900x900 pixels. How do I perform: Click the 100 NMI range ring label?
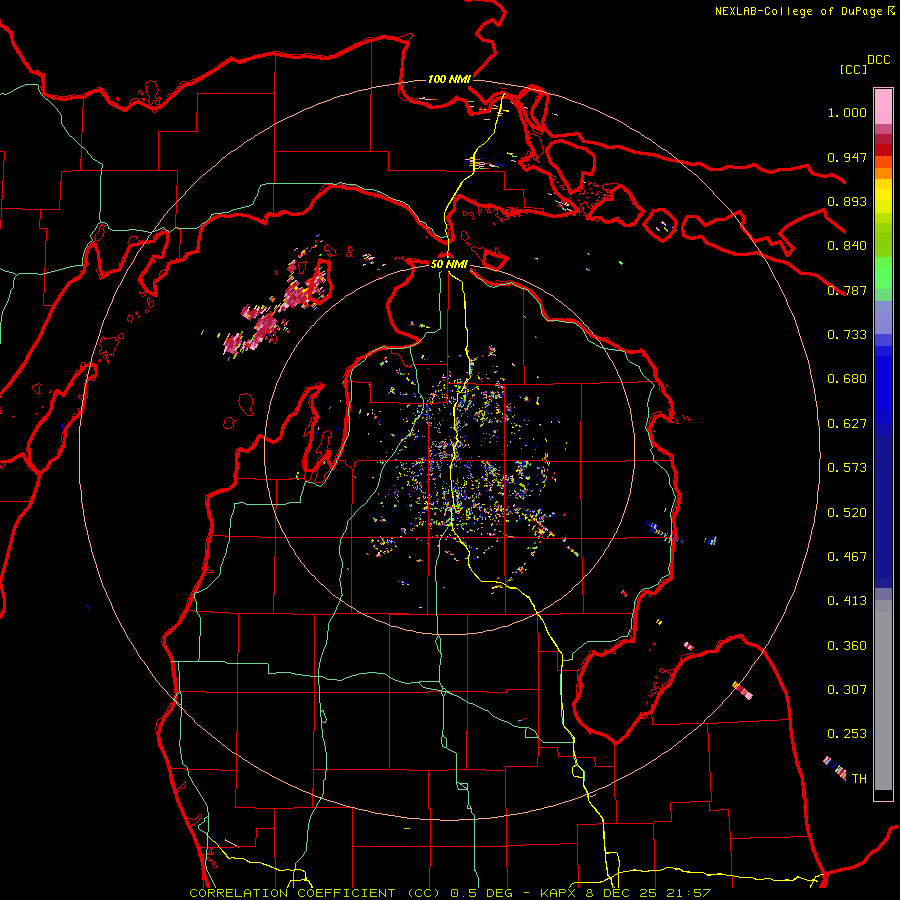click(x=449, y=79)
